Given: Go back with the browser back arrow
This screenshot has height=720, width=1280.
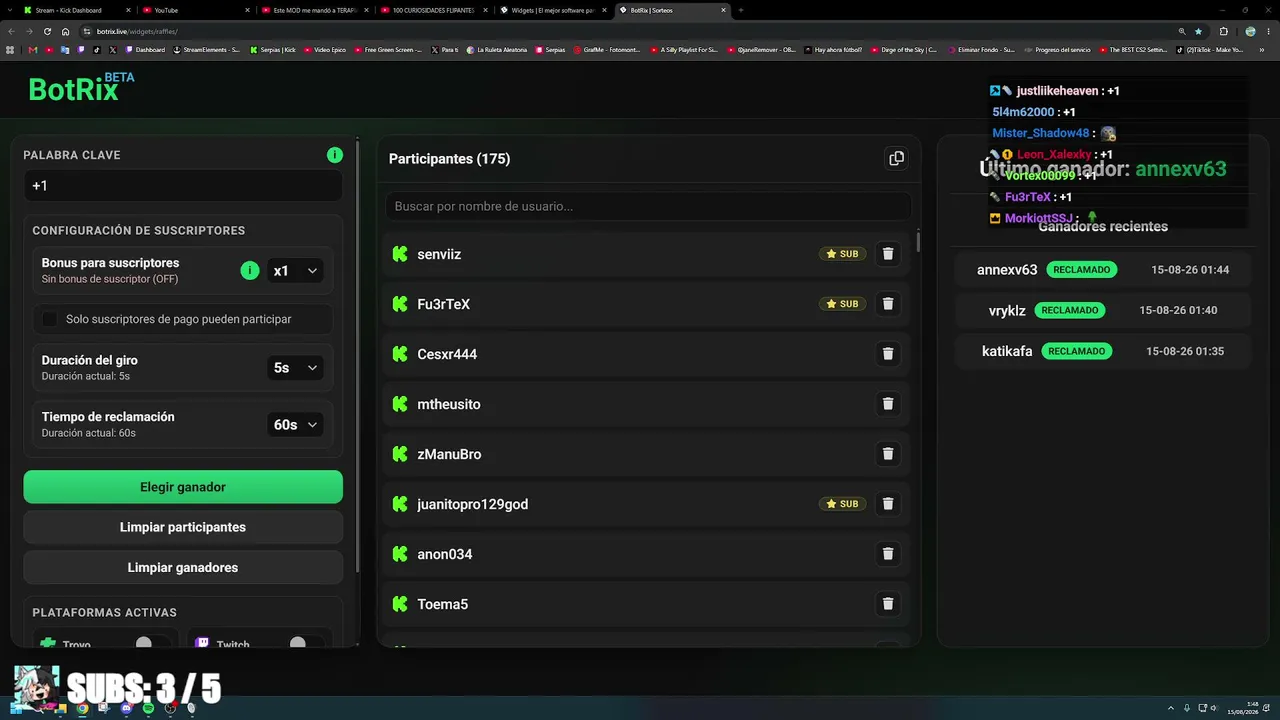Looking at the screenshot, I should tap(11, 31).
